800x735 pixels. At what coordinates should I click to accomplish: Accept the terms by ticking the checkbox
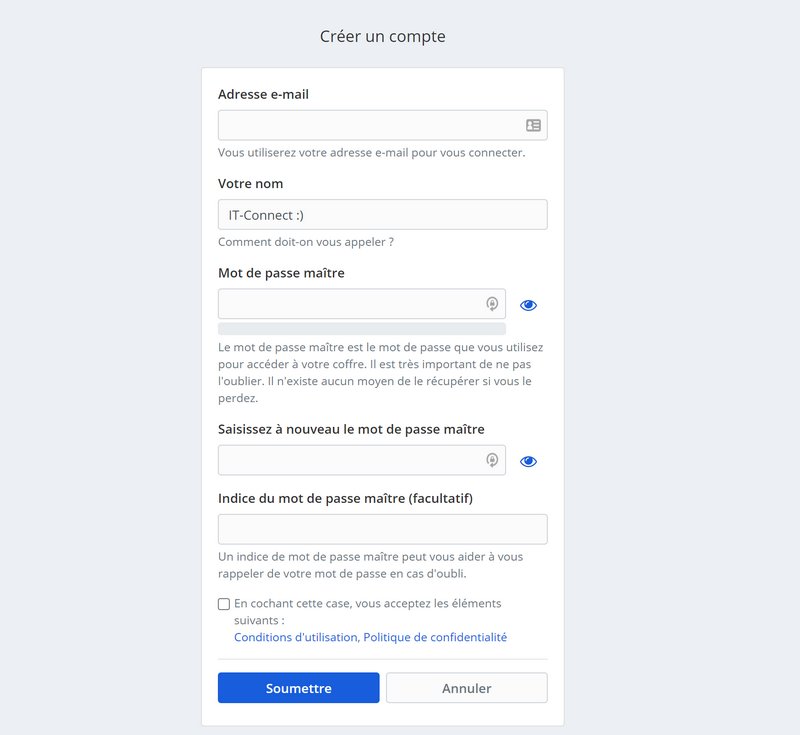[224, 604]
